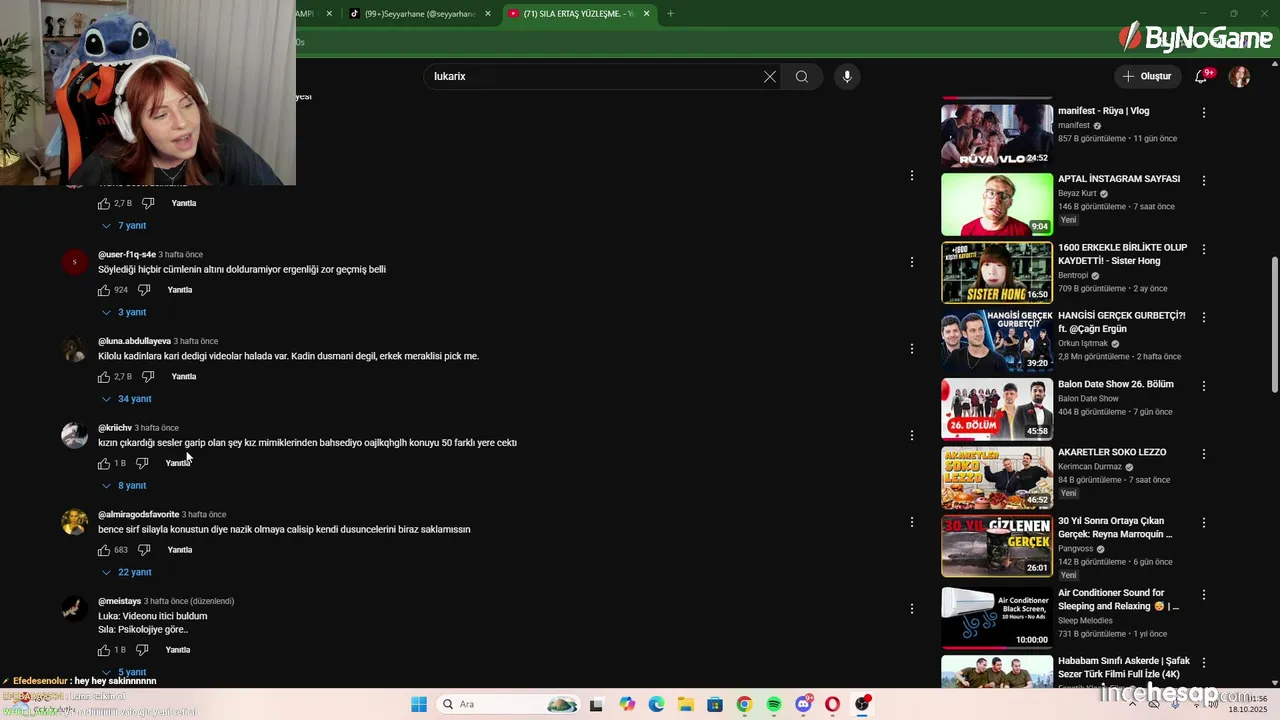Open the Windows Start menu
The image size is (1280, 720).
point(419,704)
